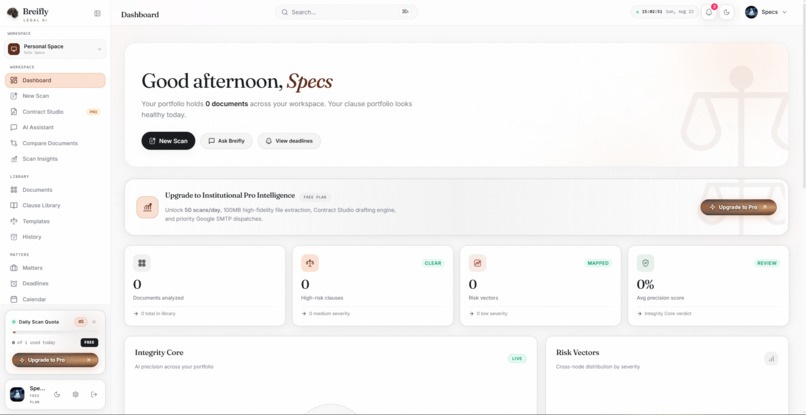
Task: Open Contract Studio in sidebar
Action: [56, 112]
